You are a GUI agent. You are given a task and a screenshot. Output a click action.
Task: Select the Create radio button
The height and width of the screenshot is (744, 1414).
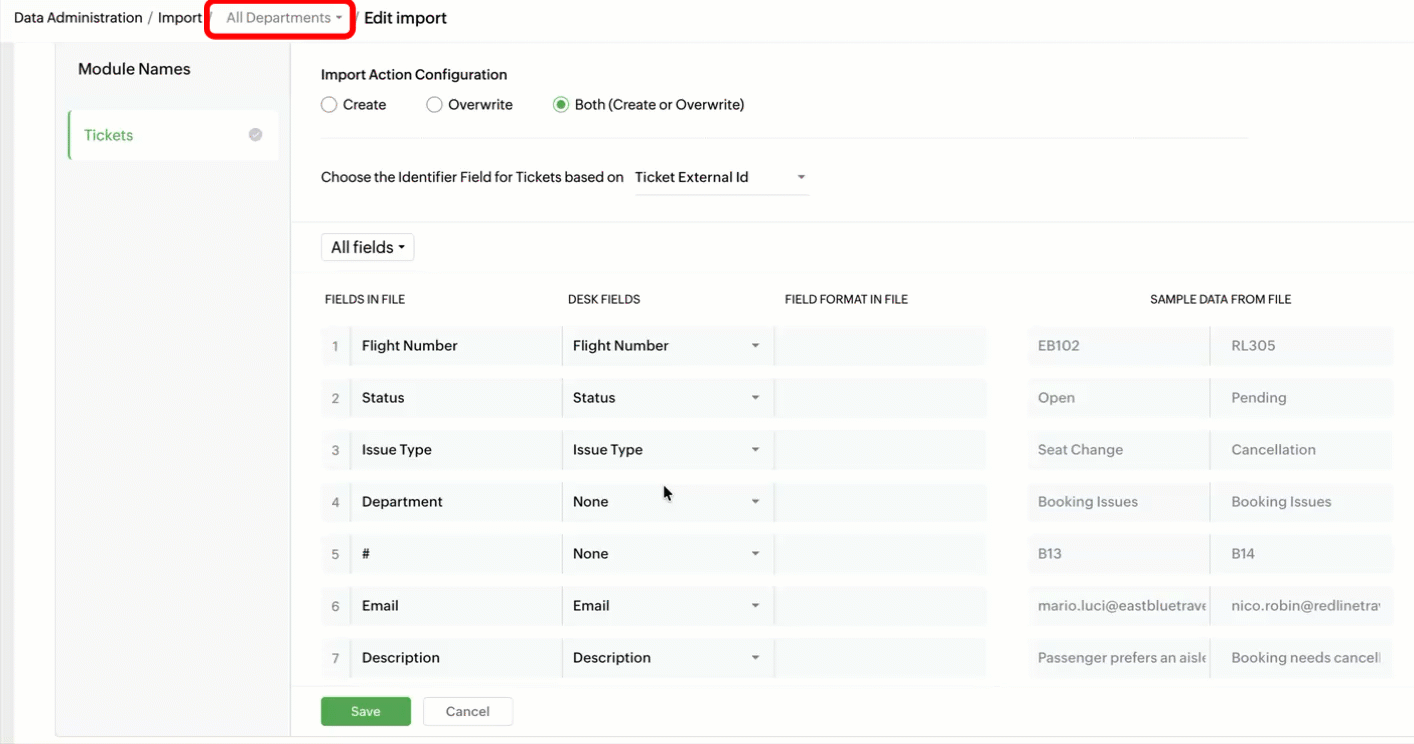click(329, 105)
